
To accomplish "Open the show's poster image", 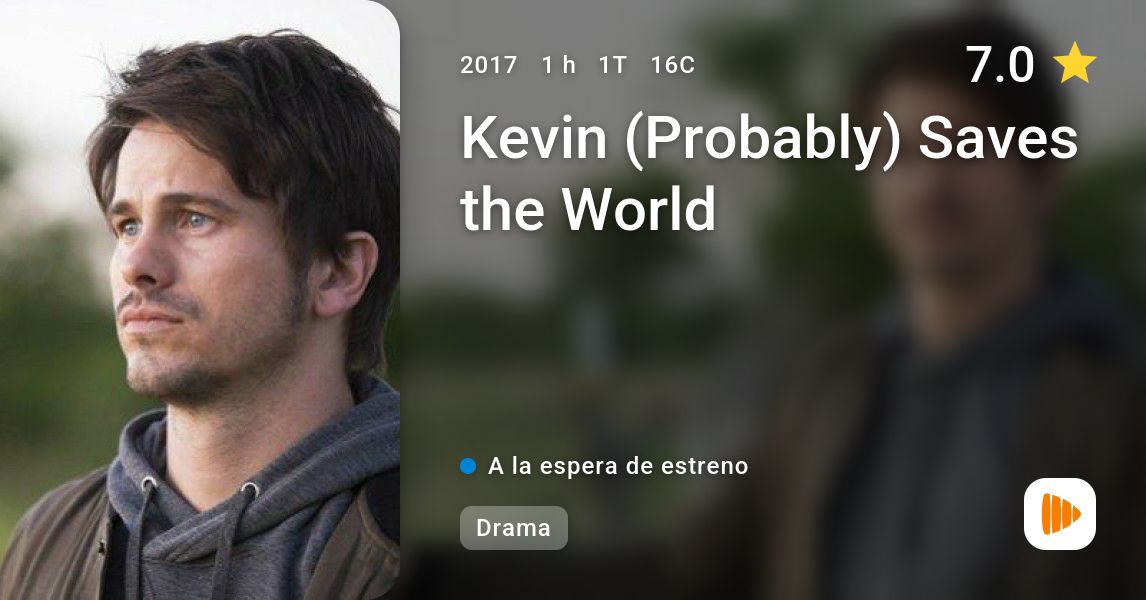I will tap(200, 300).
